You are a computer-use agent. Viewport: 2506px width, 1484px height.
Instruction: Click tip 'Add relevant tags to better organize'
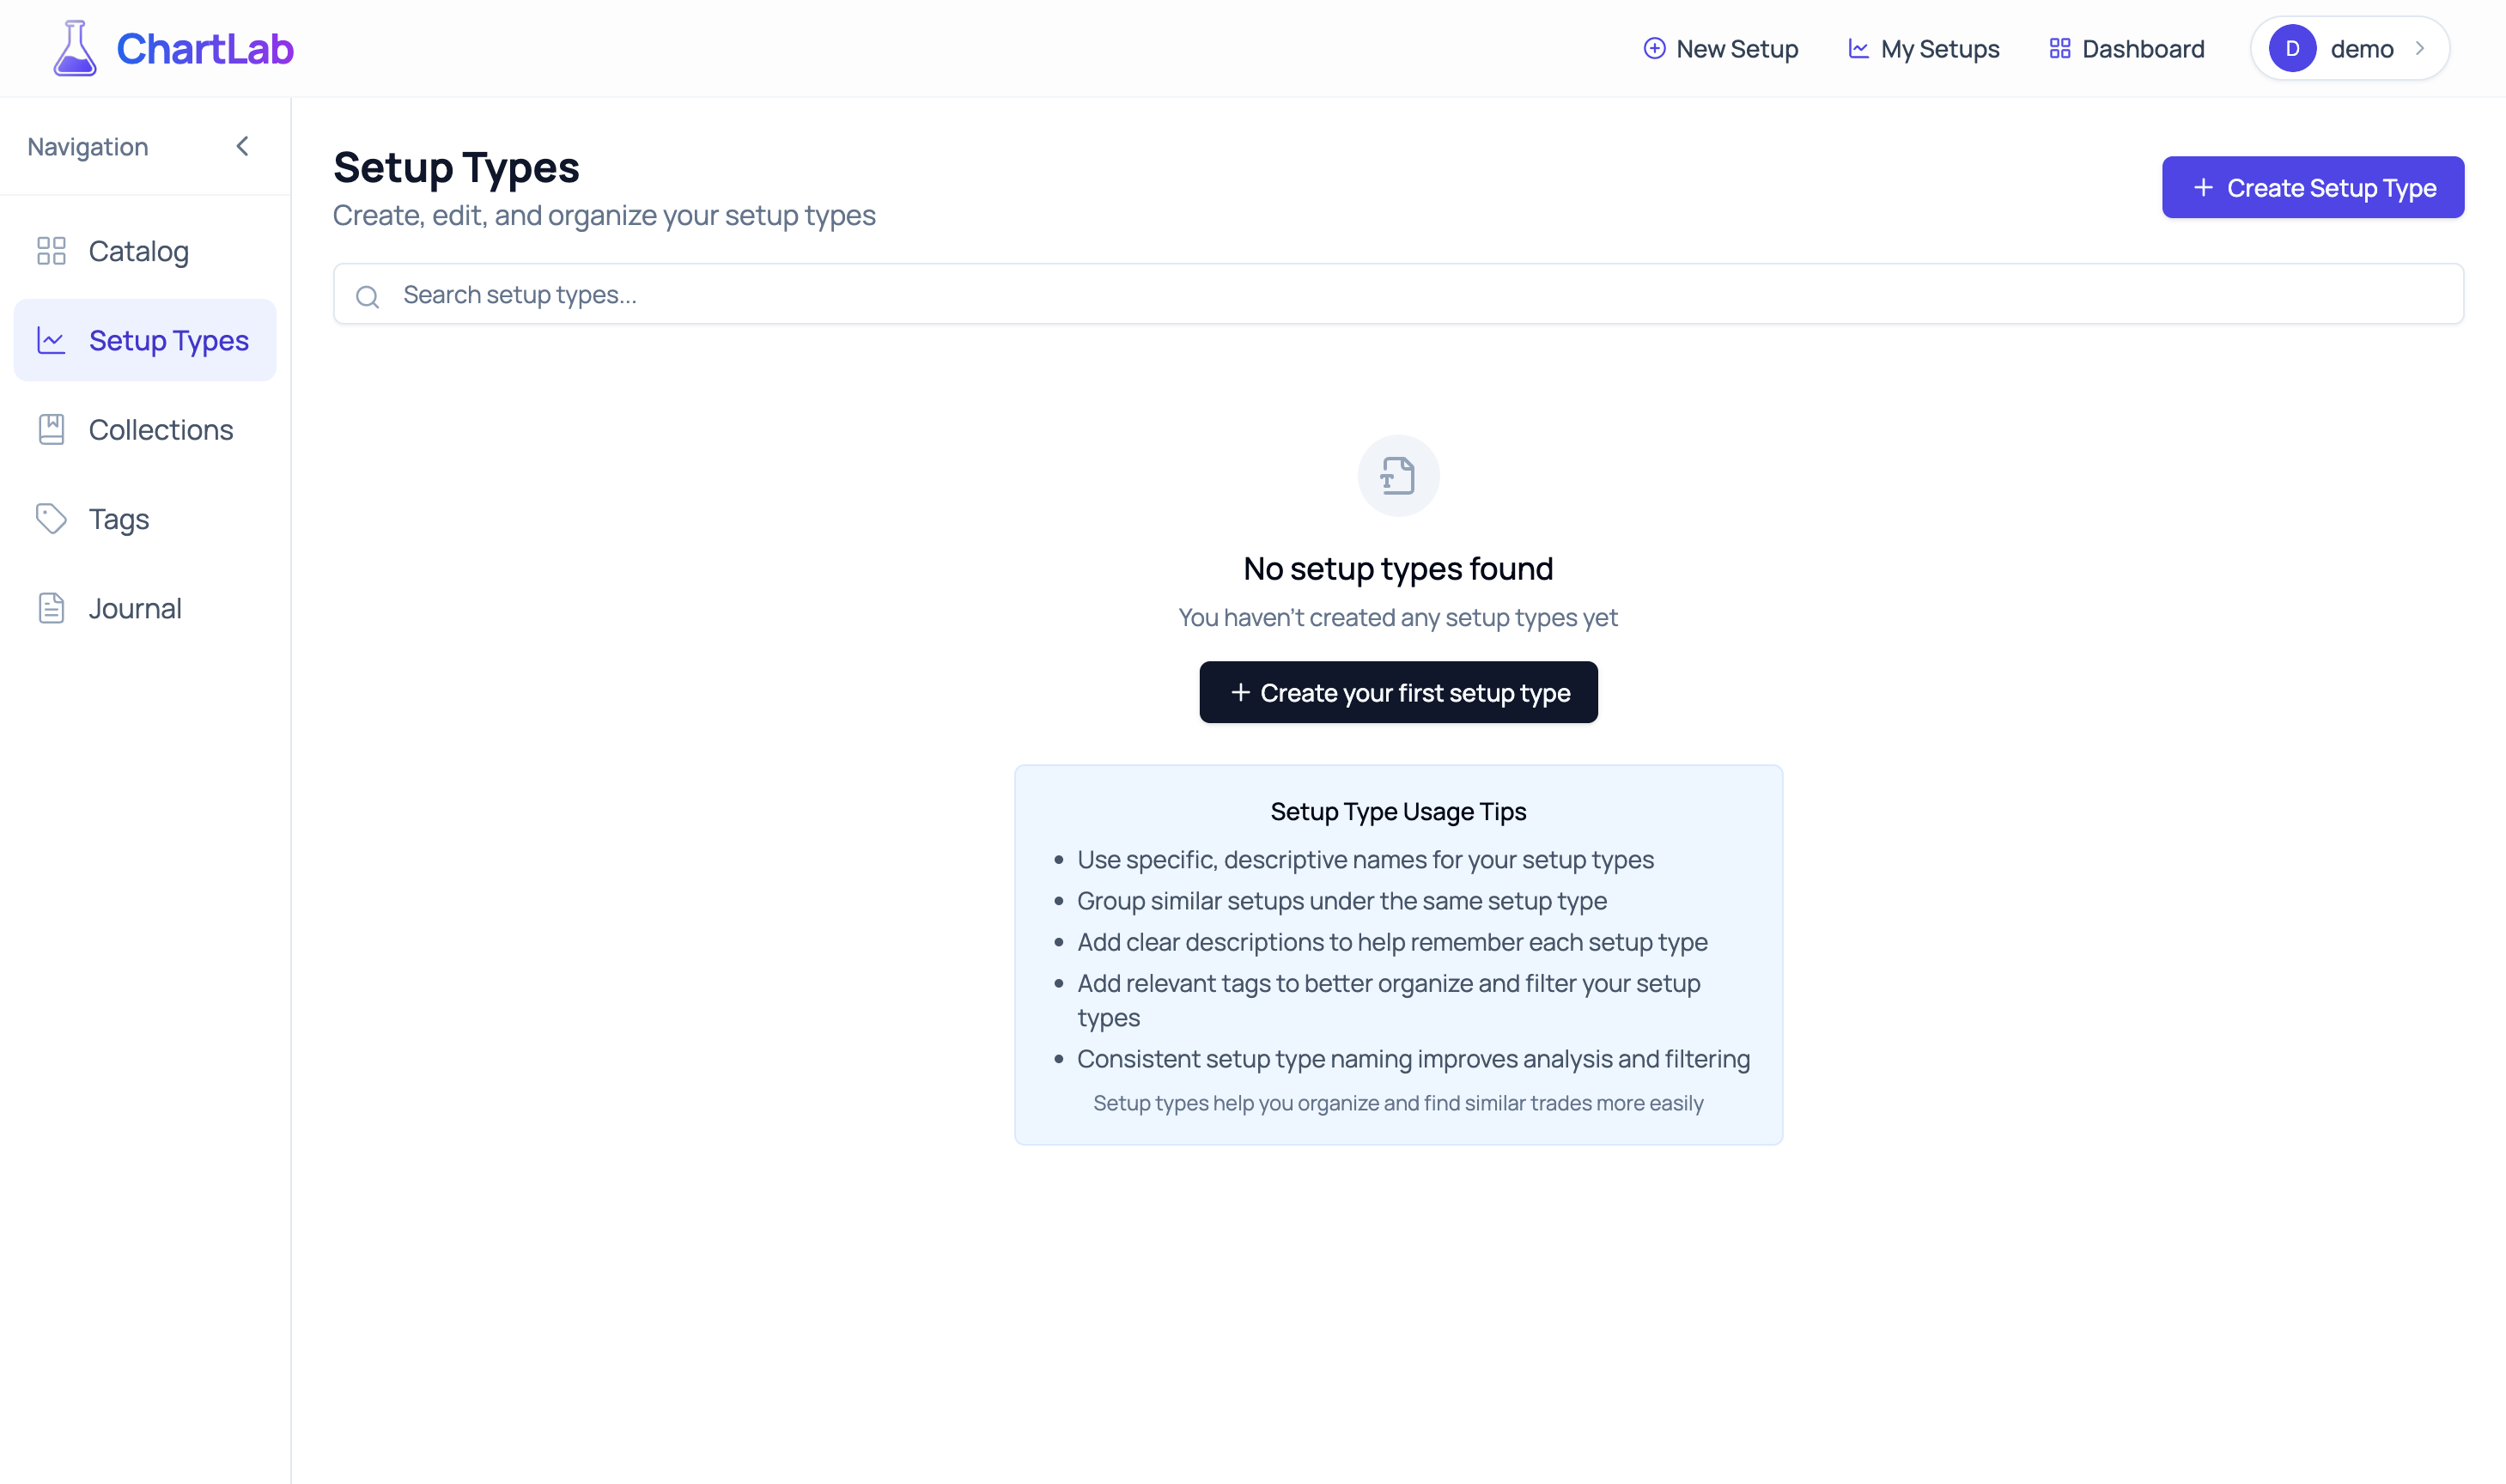point(1389,1000)
